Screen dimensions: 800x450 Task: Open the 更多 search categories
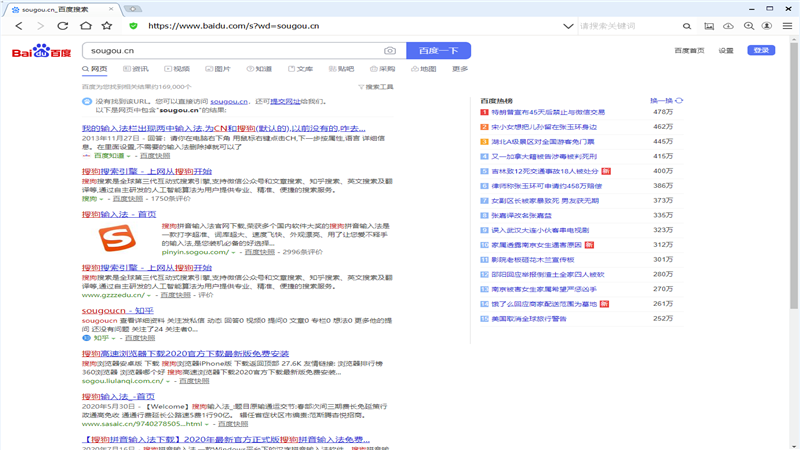point(459,69)
